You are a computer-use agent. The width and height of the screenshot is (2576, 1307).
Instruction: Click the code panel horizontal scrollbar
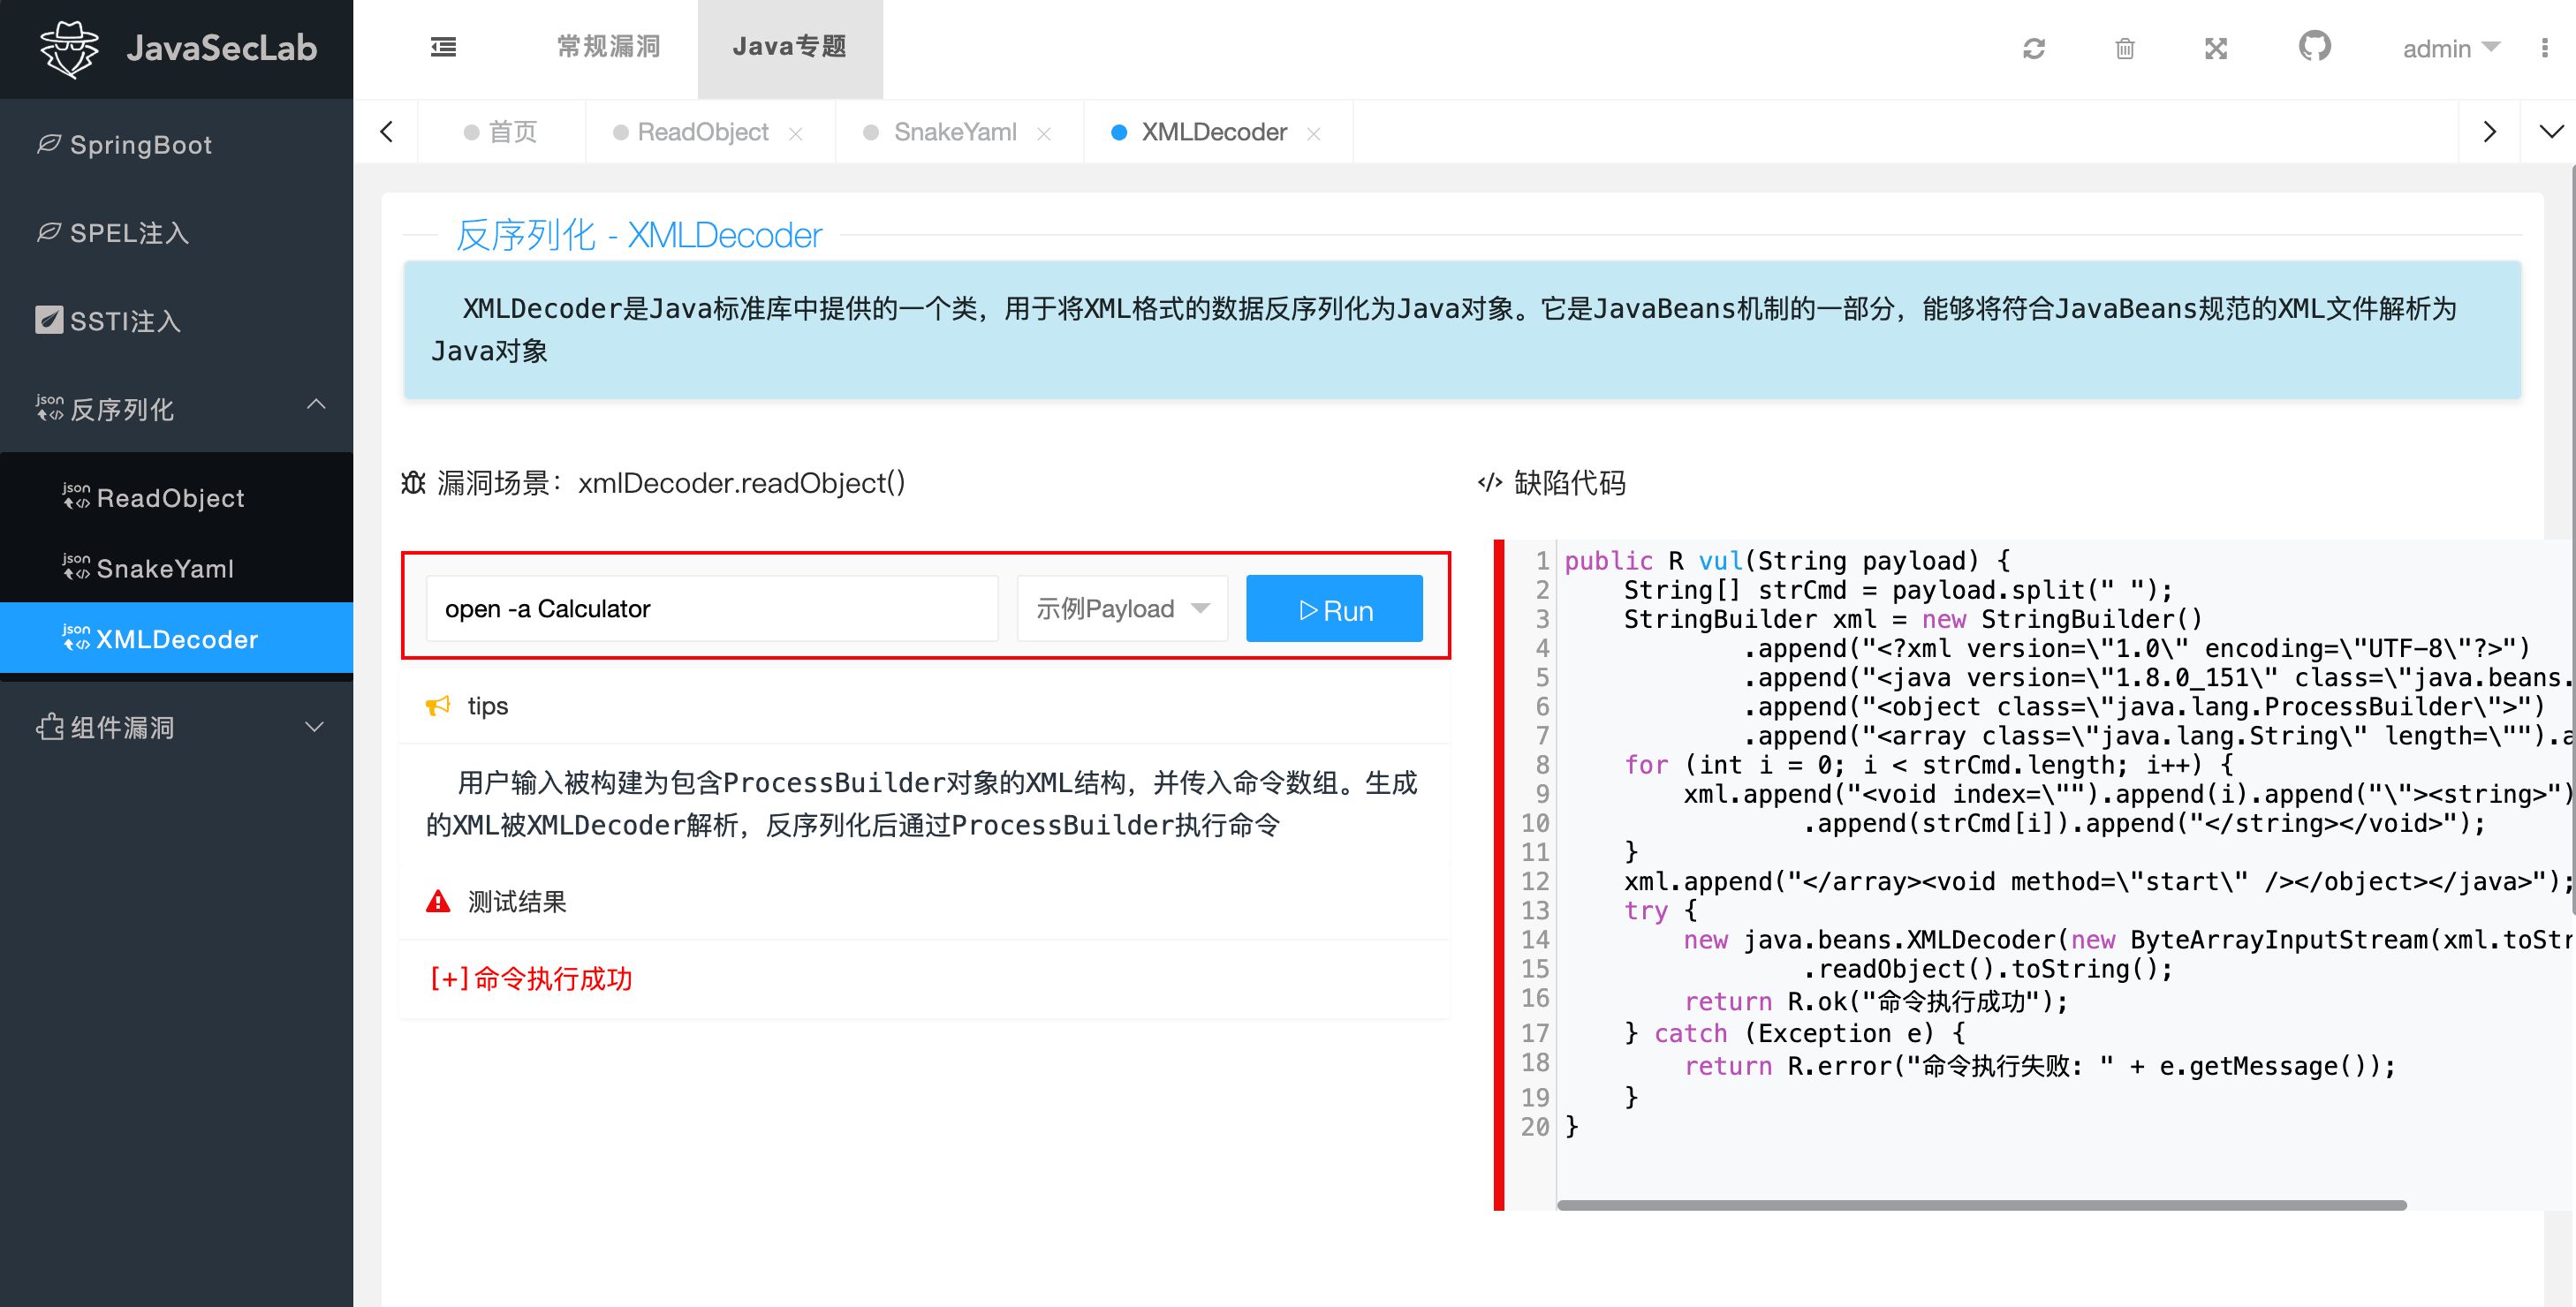pyautogui.click(x=1981, y=1205)
